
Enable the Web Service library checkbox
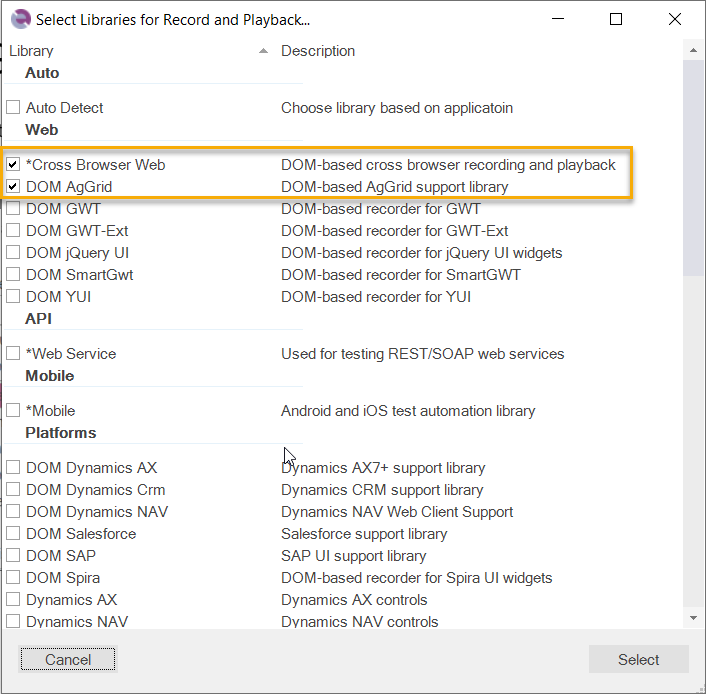pos(13,354)
